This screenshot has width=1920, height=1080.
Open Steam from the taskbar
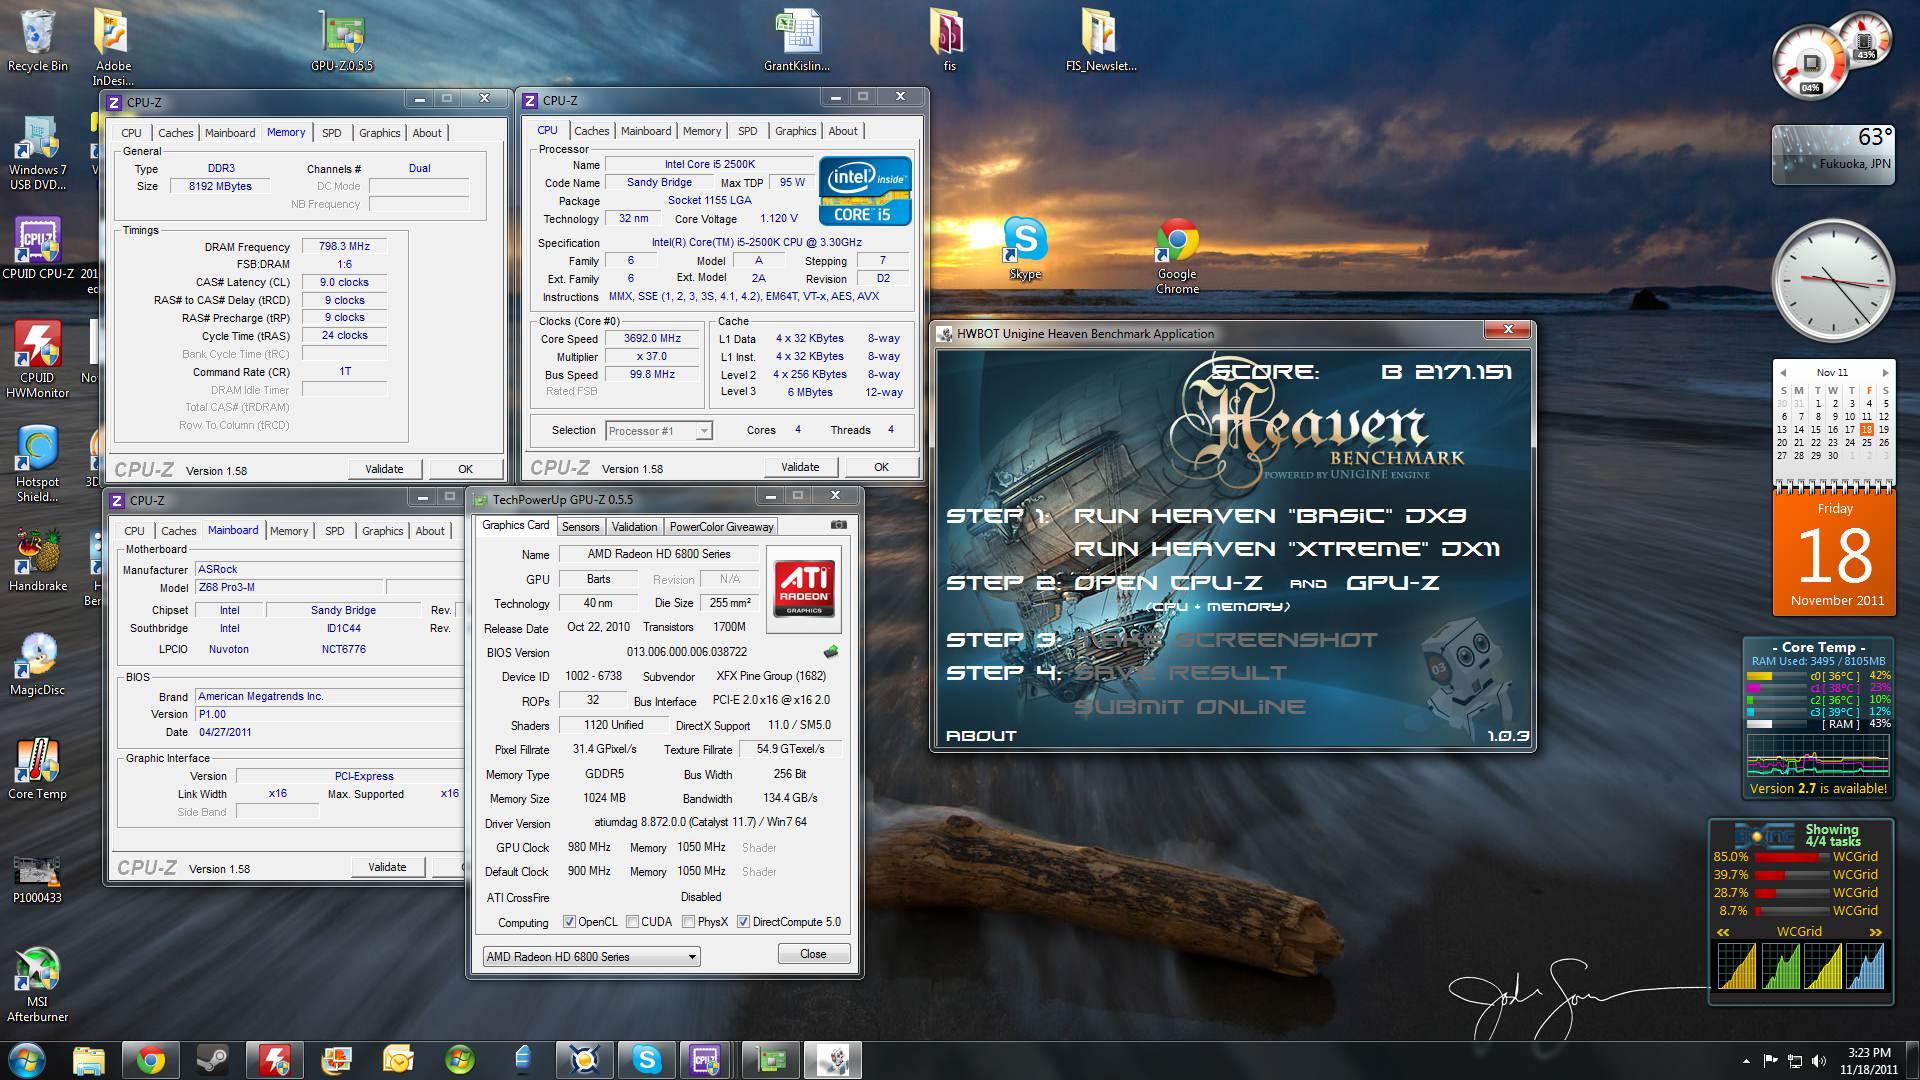click(212, 1059)
